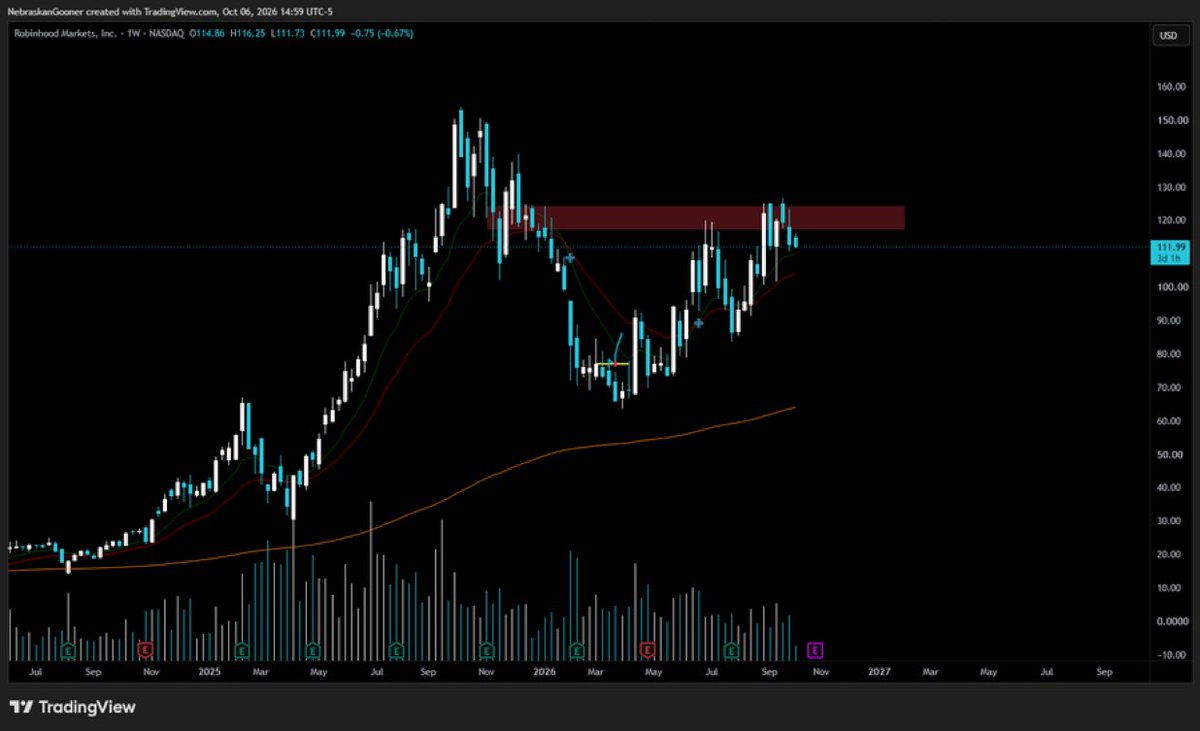Click the 30.00 price axis label
This screenshot has width=1200, height=731.
click(x=1170, y=521)
